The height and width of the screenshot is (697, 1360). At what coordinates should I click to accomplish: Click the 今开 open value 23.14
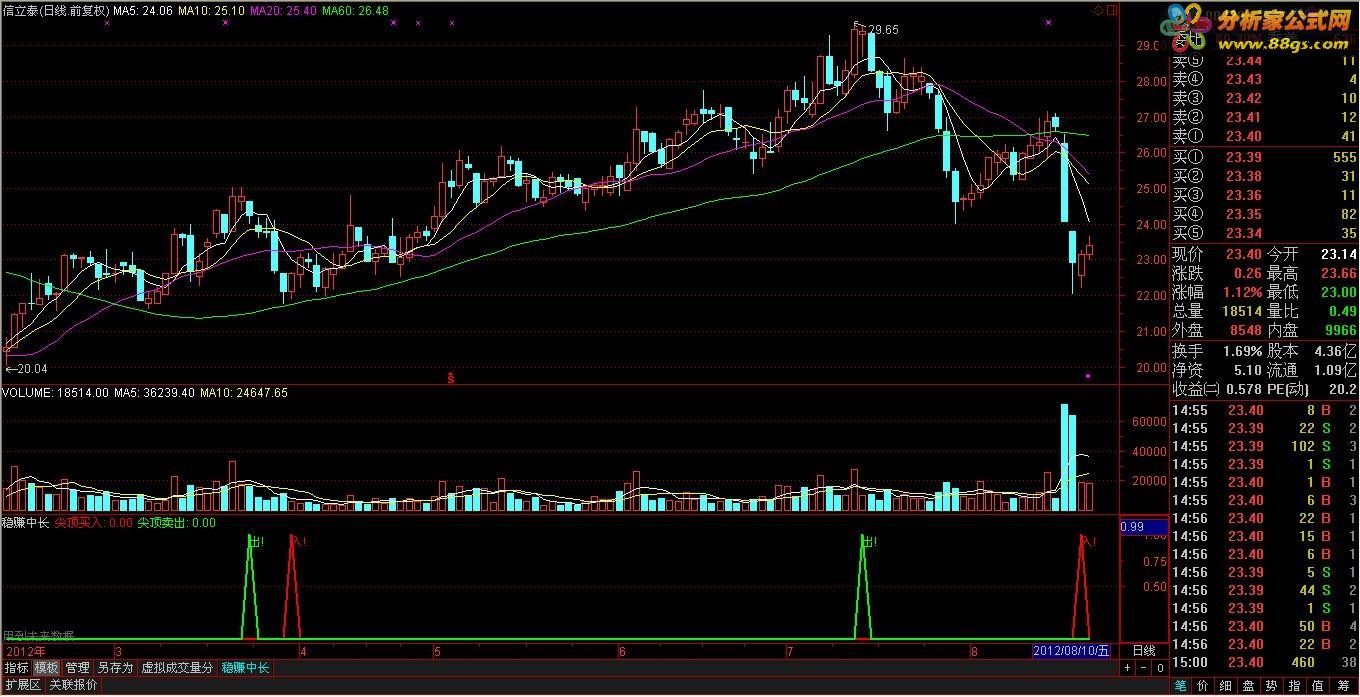1339,254
